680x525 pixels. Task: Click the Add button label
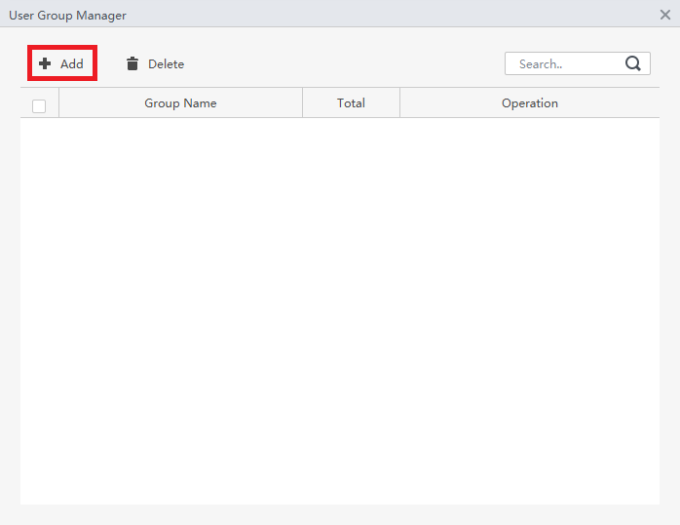(x=72, y=64)
